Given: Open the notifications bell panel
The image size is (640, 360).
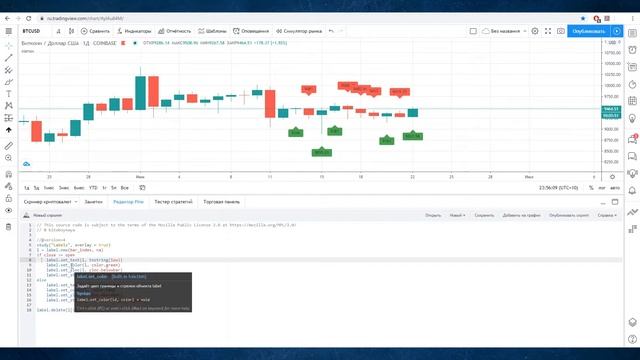Looking at the screenshot, I should coord(632,191).
